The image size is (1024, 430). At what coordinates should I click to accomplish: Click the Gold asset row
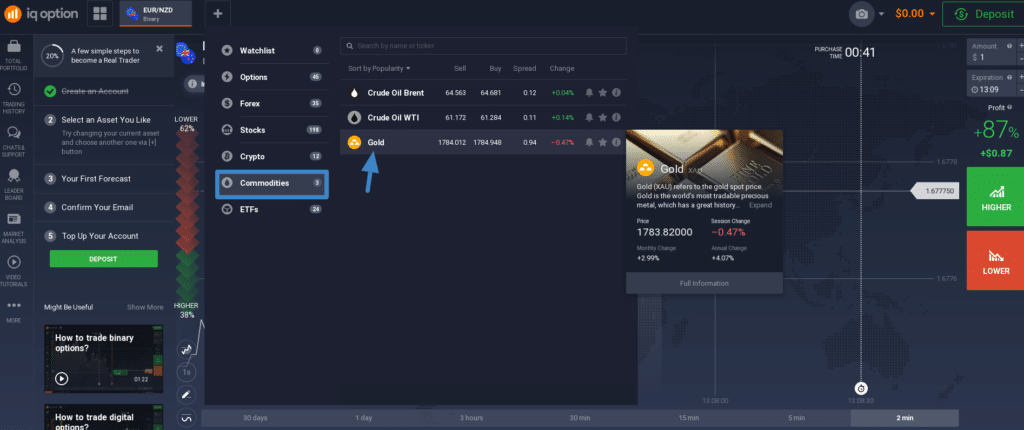click(x=483, y=142)
